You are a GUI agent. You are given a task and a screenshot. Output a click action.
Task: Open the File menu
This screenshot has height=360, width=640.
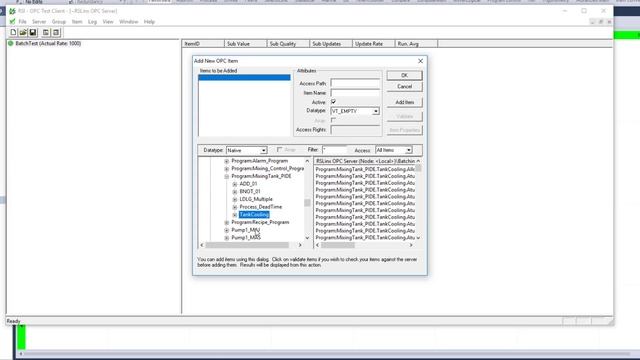point(22,22)
